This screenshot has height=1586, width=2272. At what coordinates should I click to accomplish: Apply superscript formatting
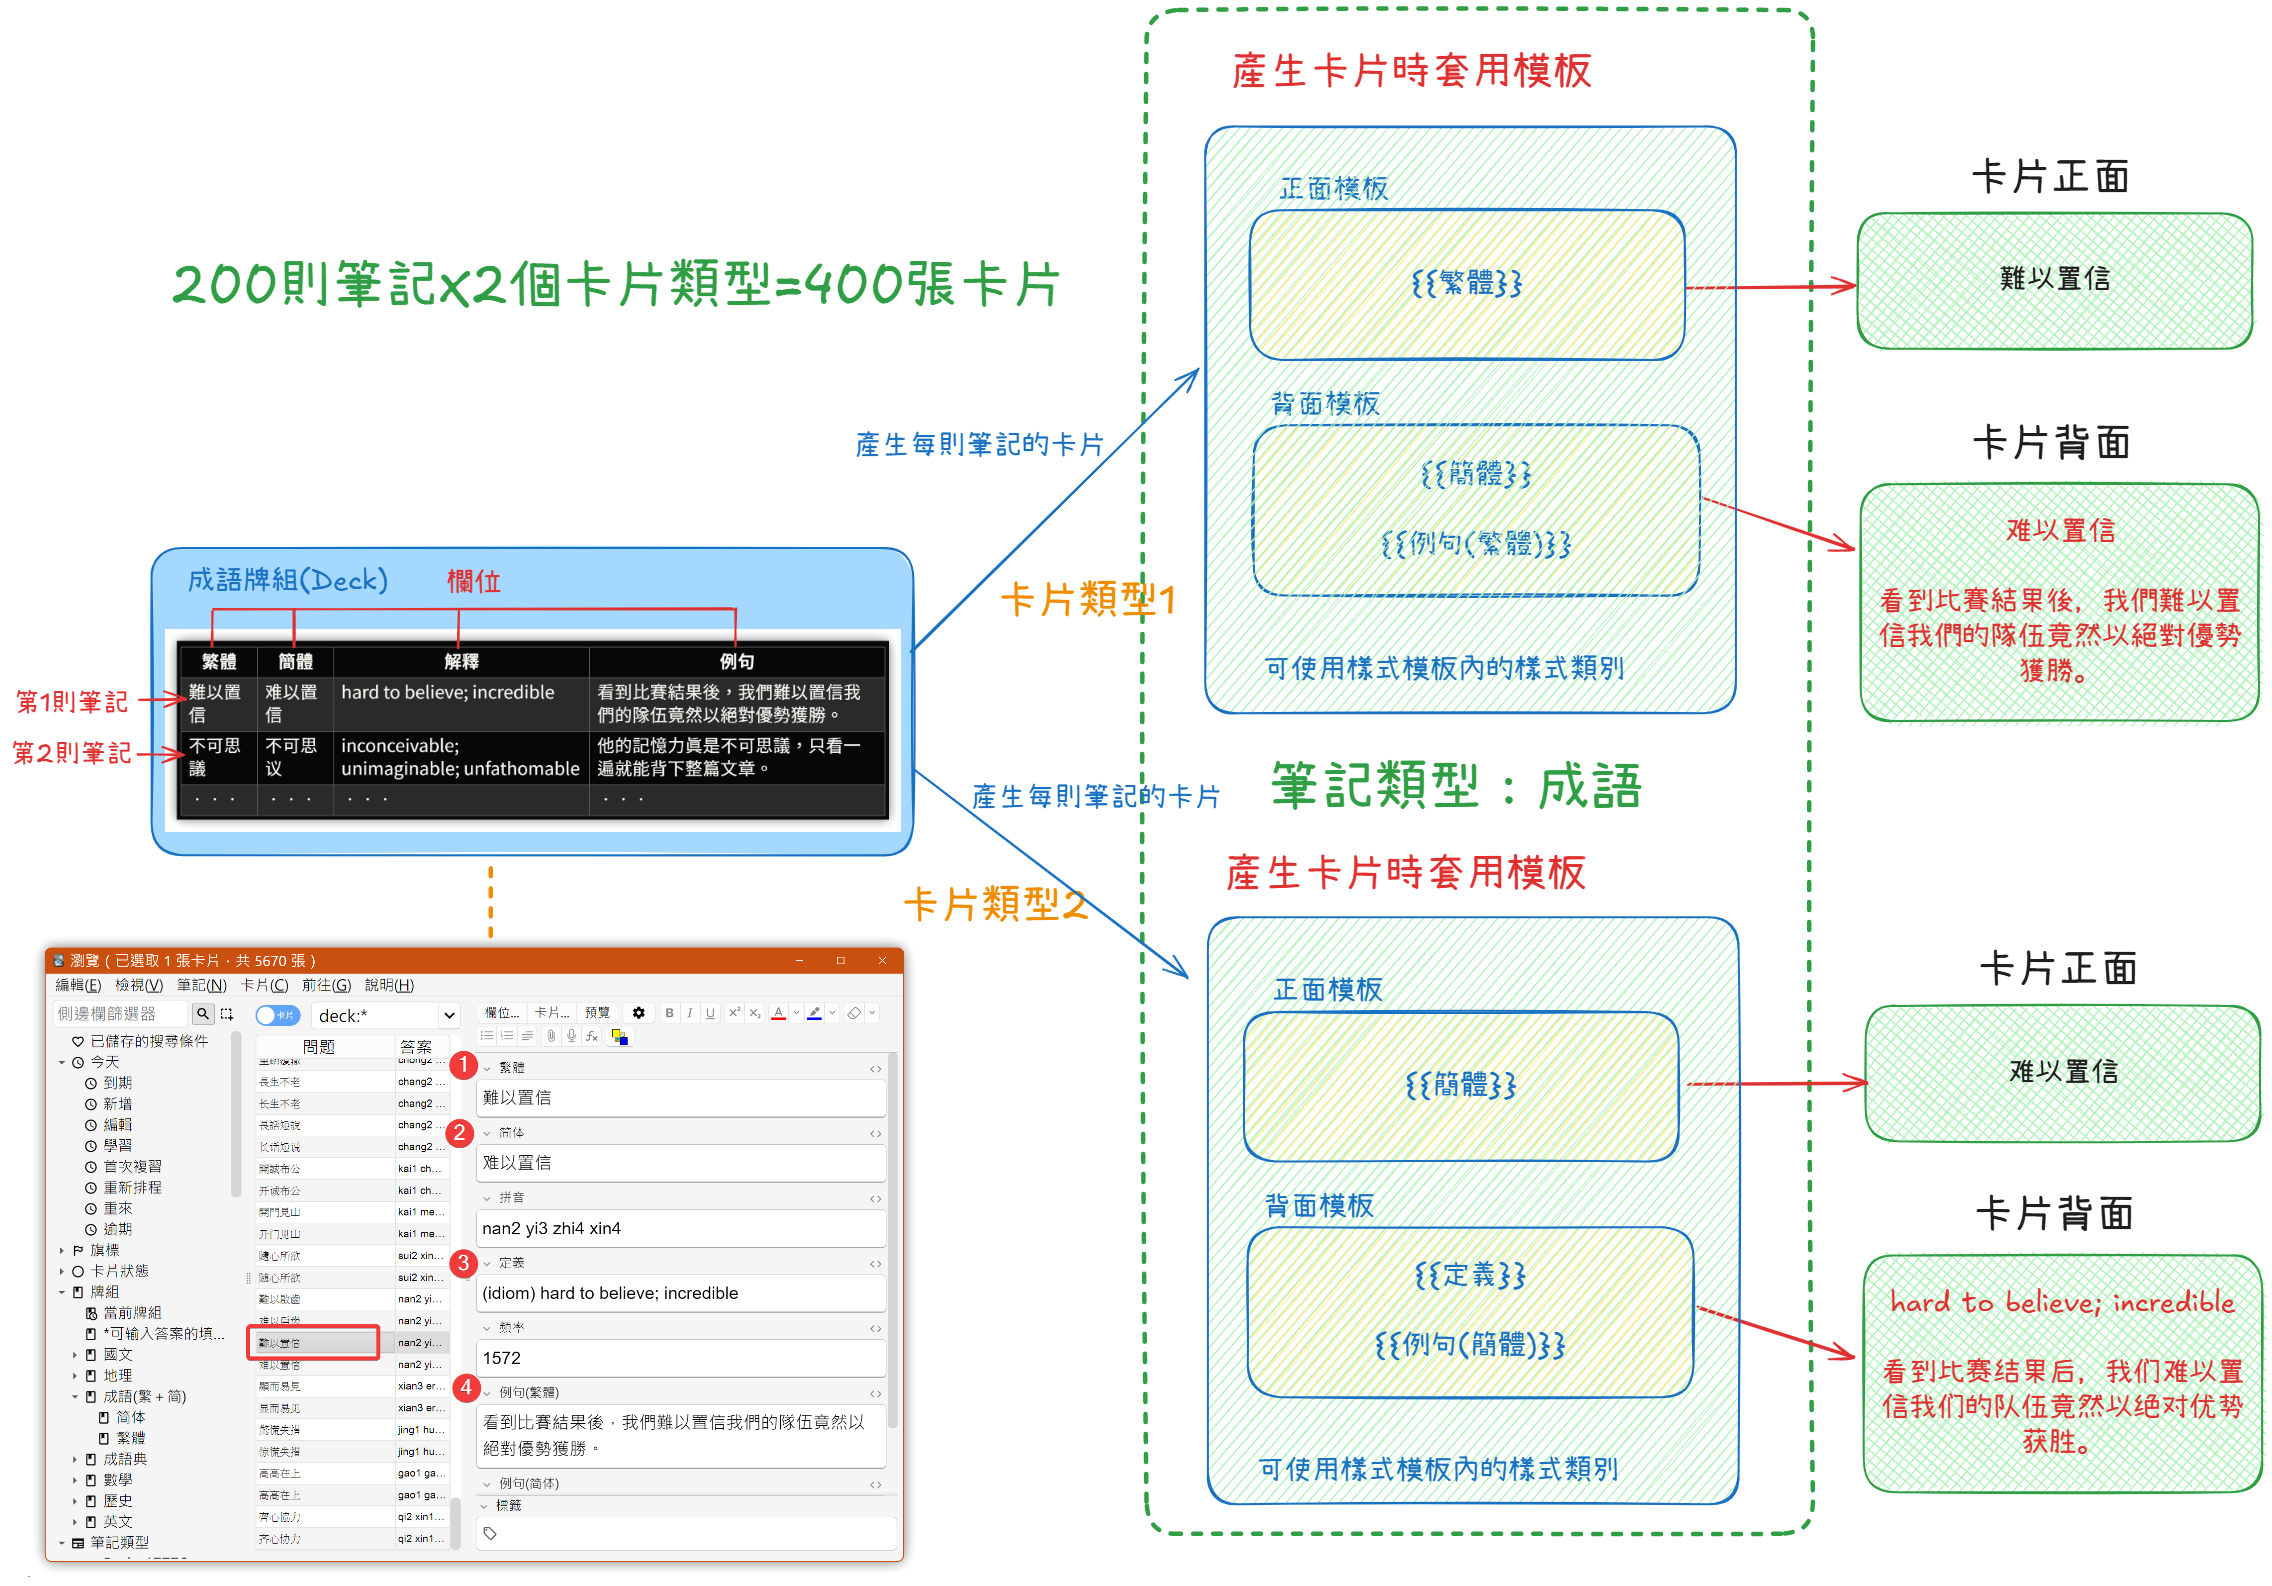[x=733, y=1013]
